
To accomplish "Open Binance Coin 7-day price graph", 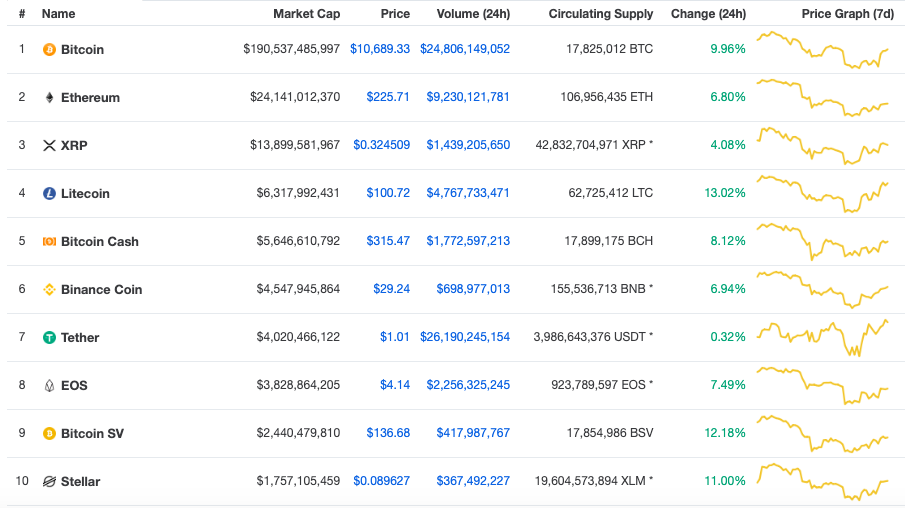I will (x=822, y=289).
